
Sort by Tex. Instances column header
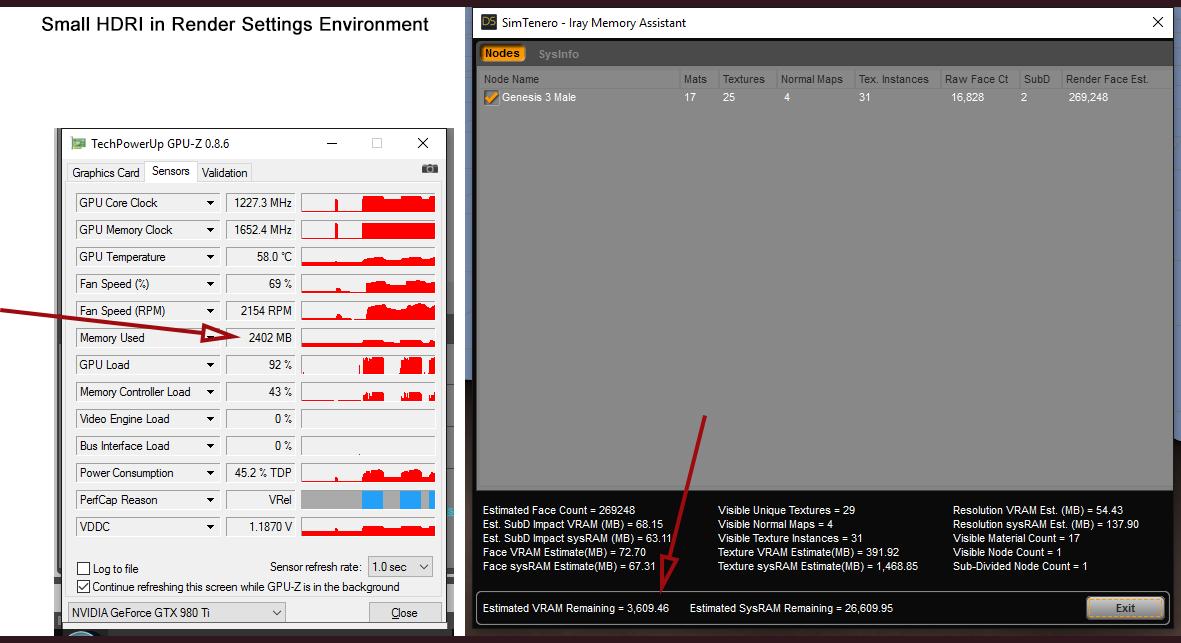[x=896, y=79]
